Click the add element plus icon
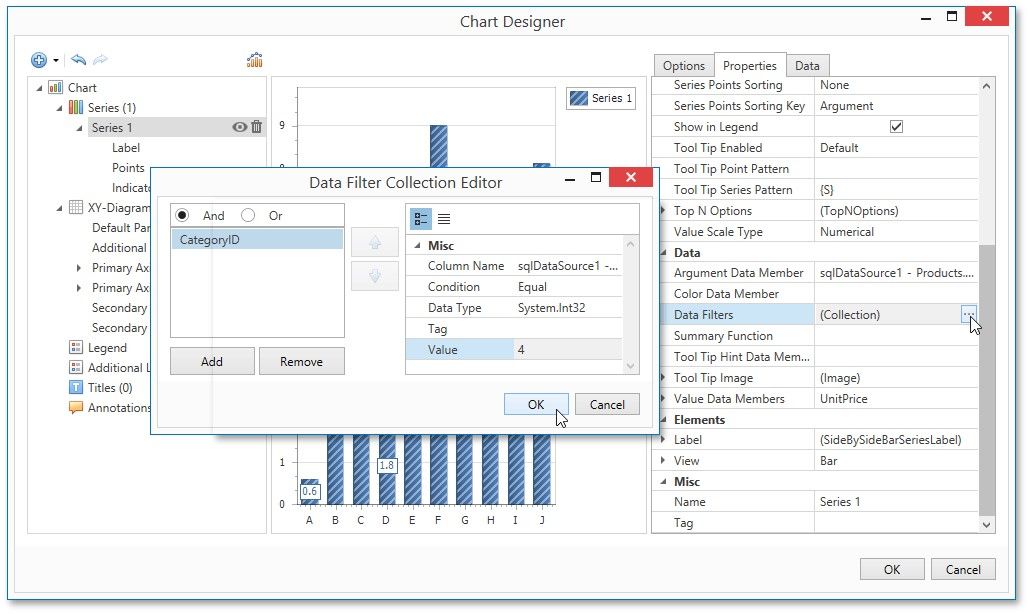Viewport: 1029px width, 614px height. pyautogui.click(x=39, y=60)
